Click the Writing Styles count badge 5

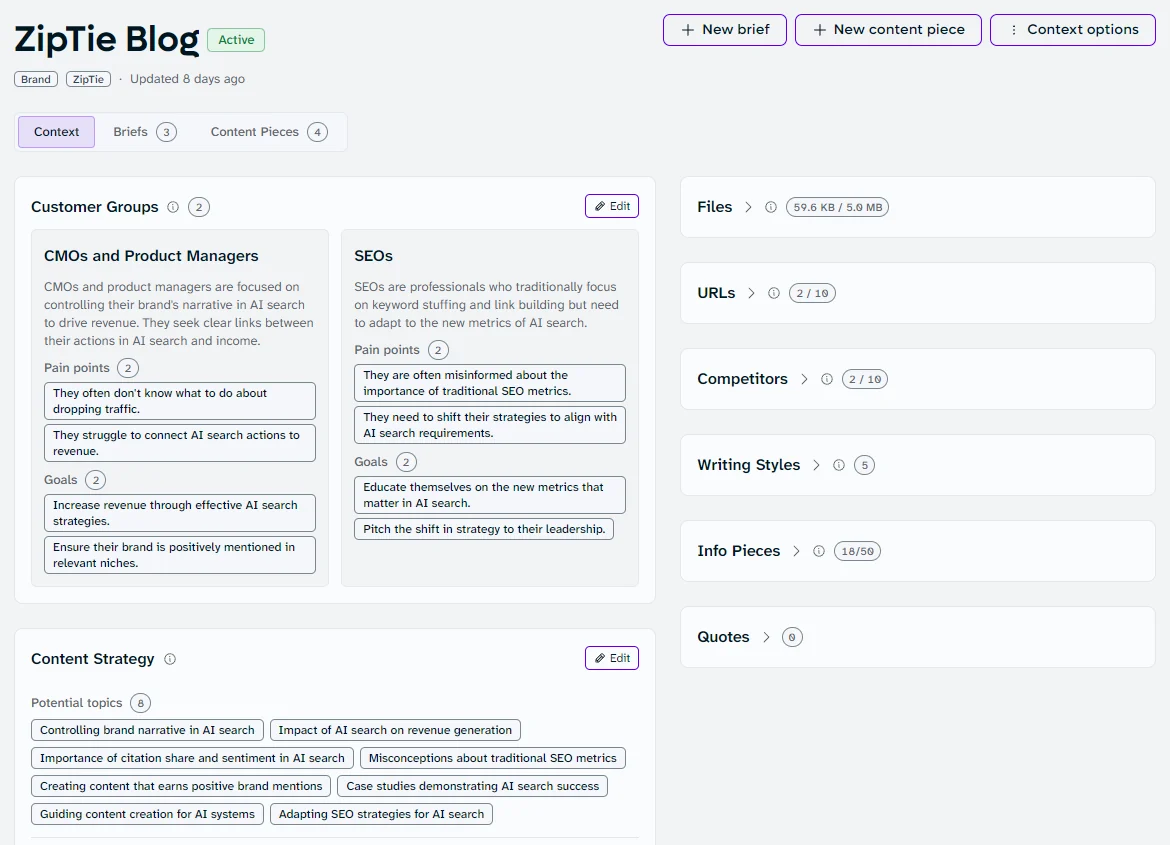coord(864,465)
